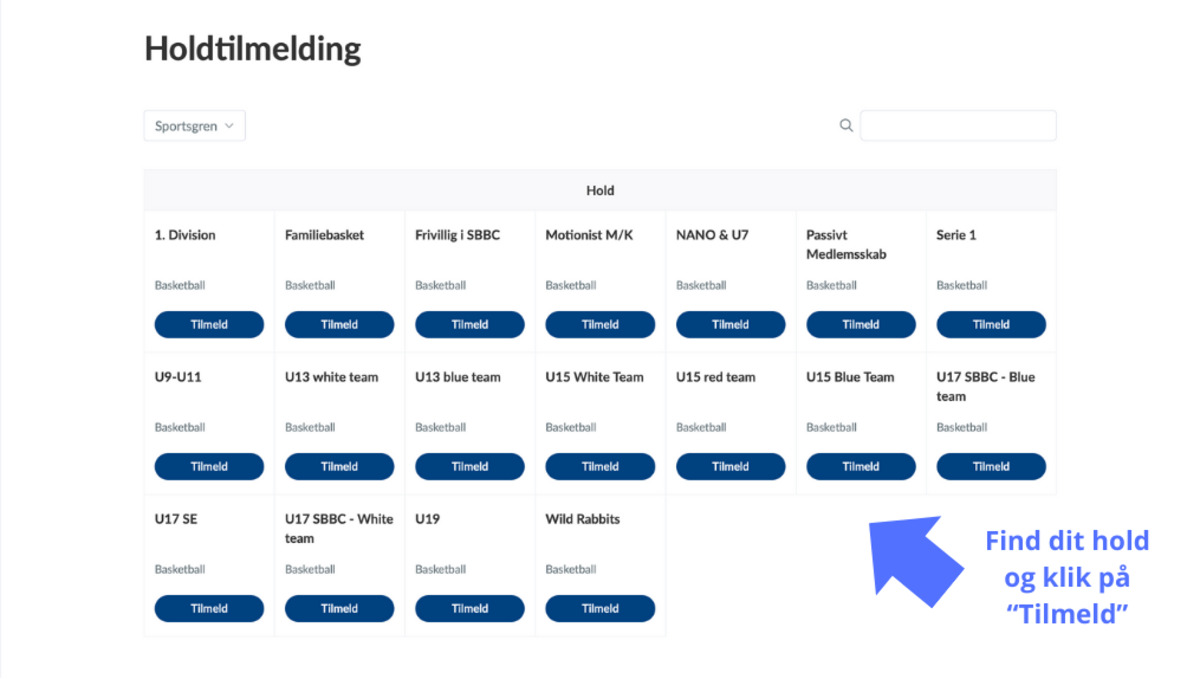
Task: Join U15 red team via Tilmeld
Action: [730, 466]
